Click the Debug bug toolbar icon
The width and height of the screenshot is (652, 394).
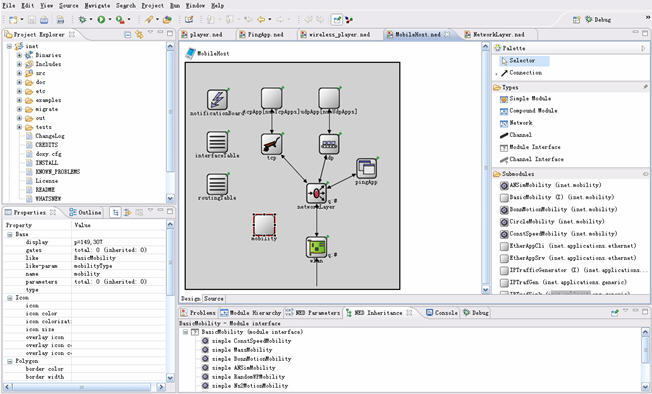[x=82, y=20]
